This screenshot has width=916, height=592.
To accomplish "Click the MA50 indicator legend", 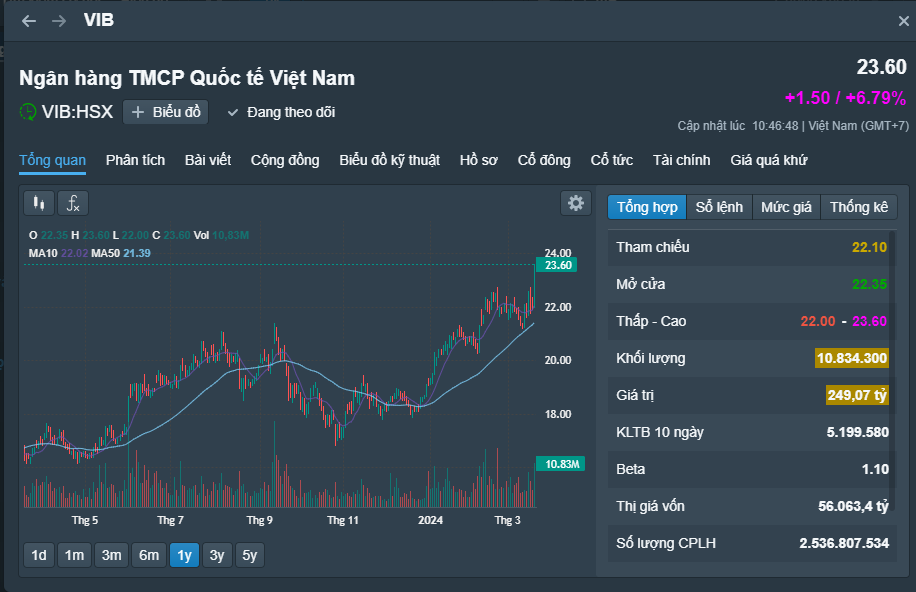I will 121,253.
